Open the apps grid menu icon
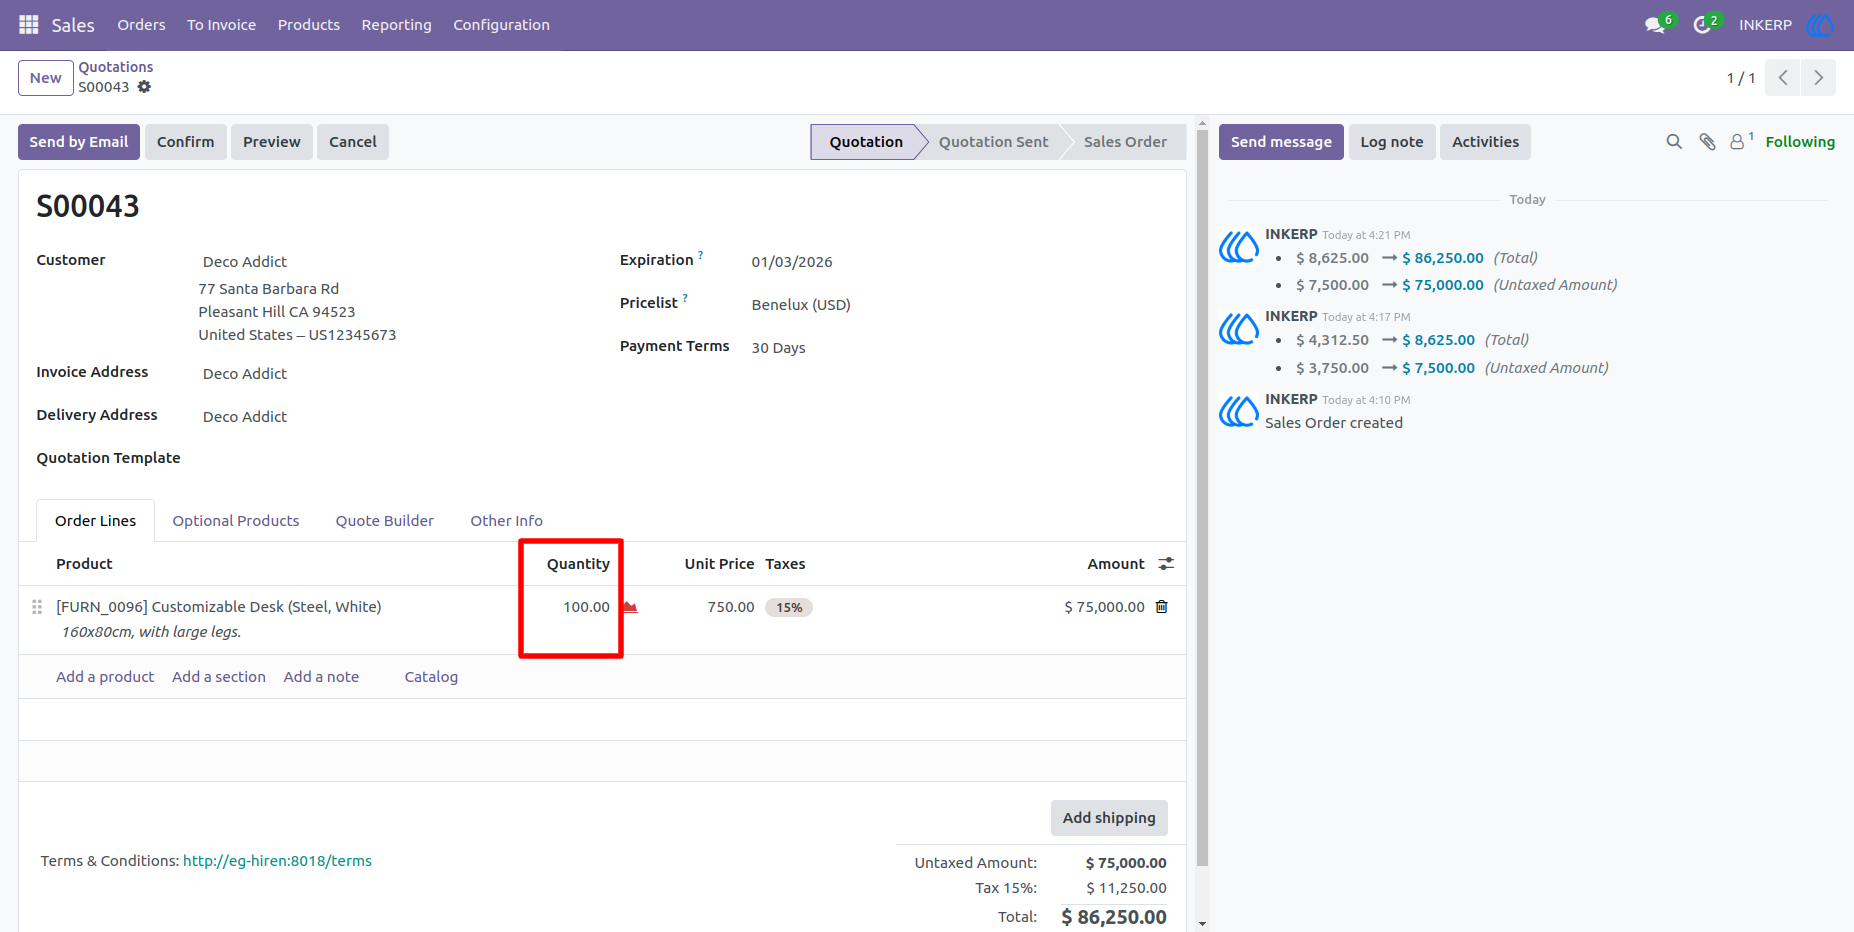 pyautogui.click(x=29, y=24)
